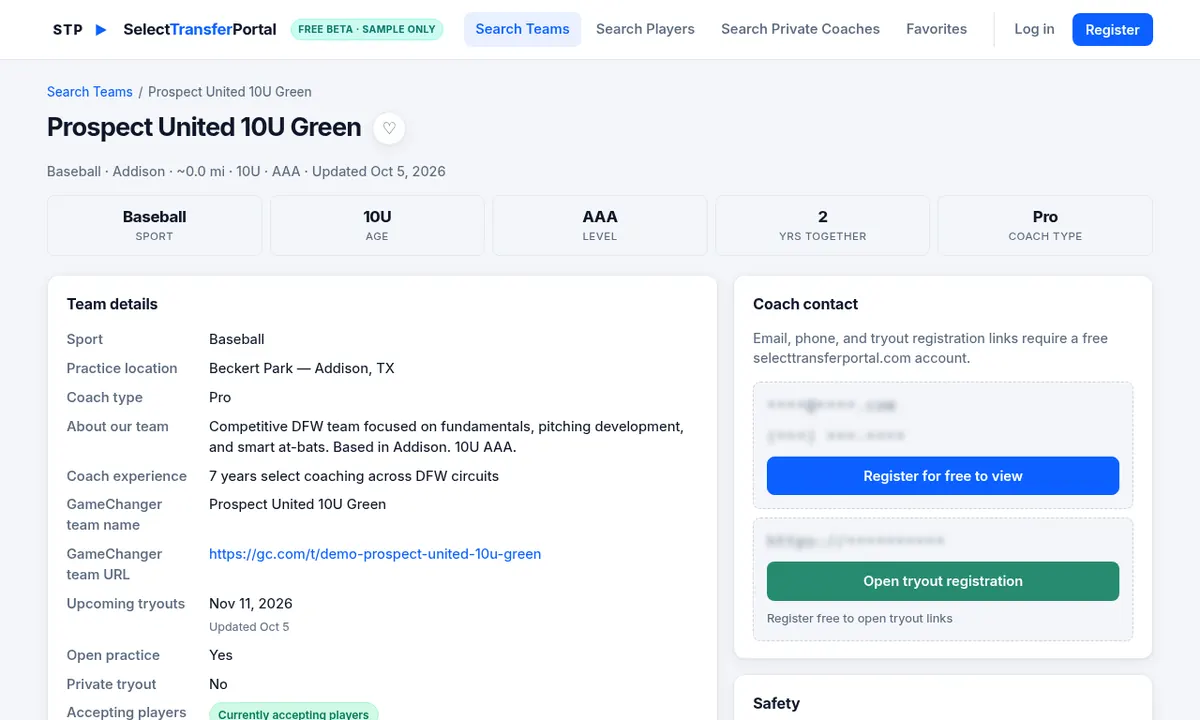The height and width of the screenshot is (720, 1200).
Task: Open the GameChanger team URL link
Action: pos(375,554)
